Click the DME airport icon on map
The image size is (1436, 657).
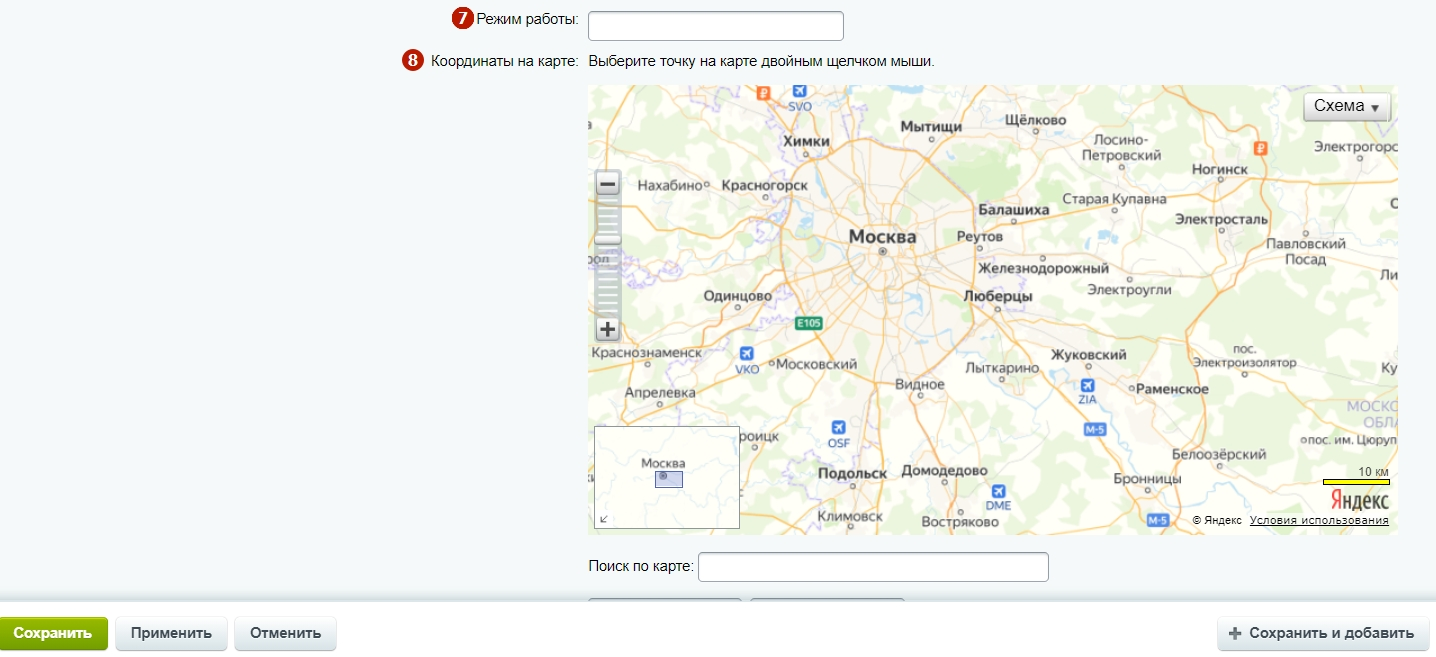(997, 491)
